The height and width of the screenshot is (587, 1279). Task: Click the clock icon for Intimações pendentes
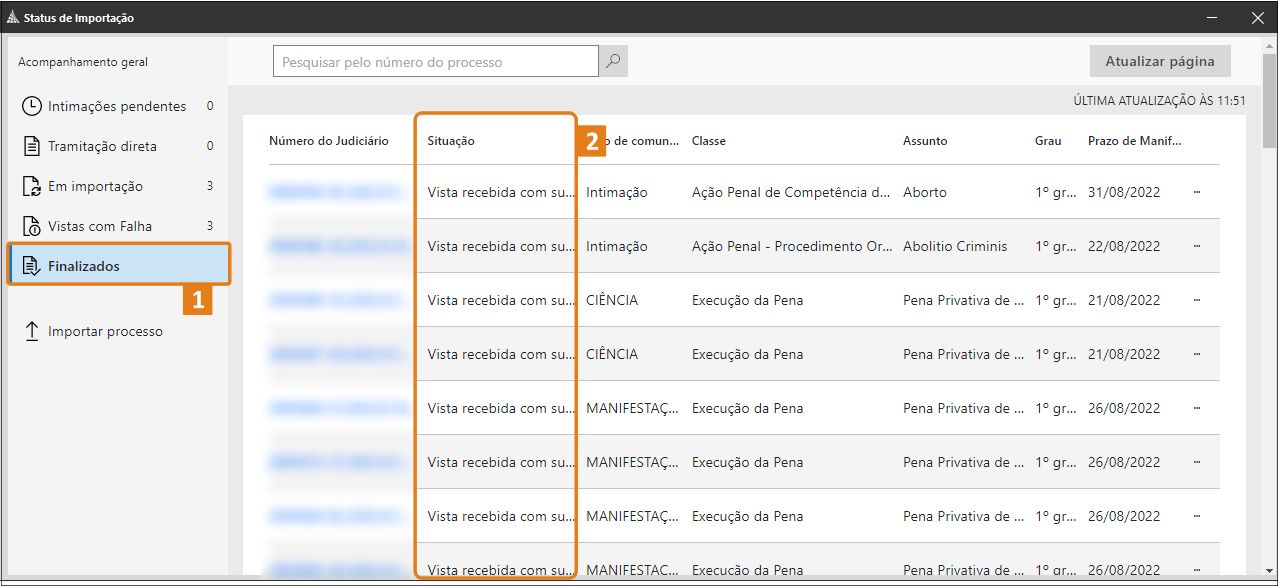32,106
